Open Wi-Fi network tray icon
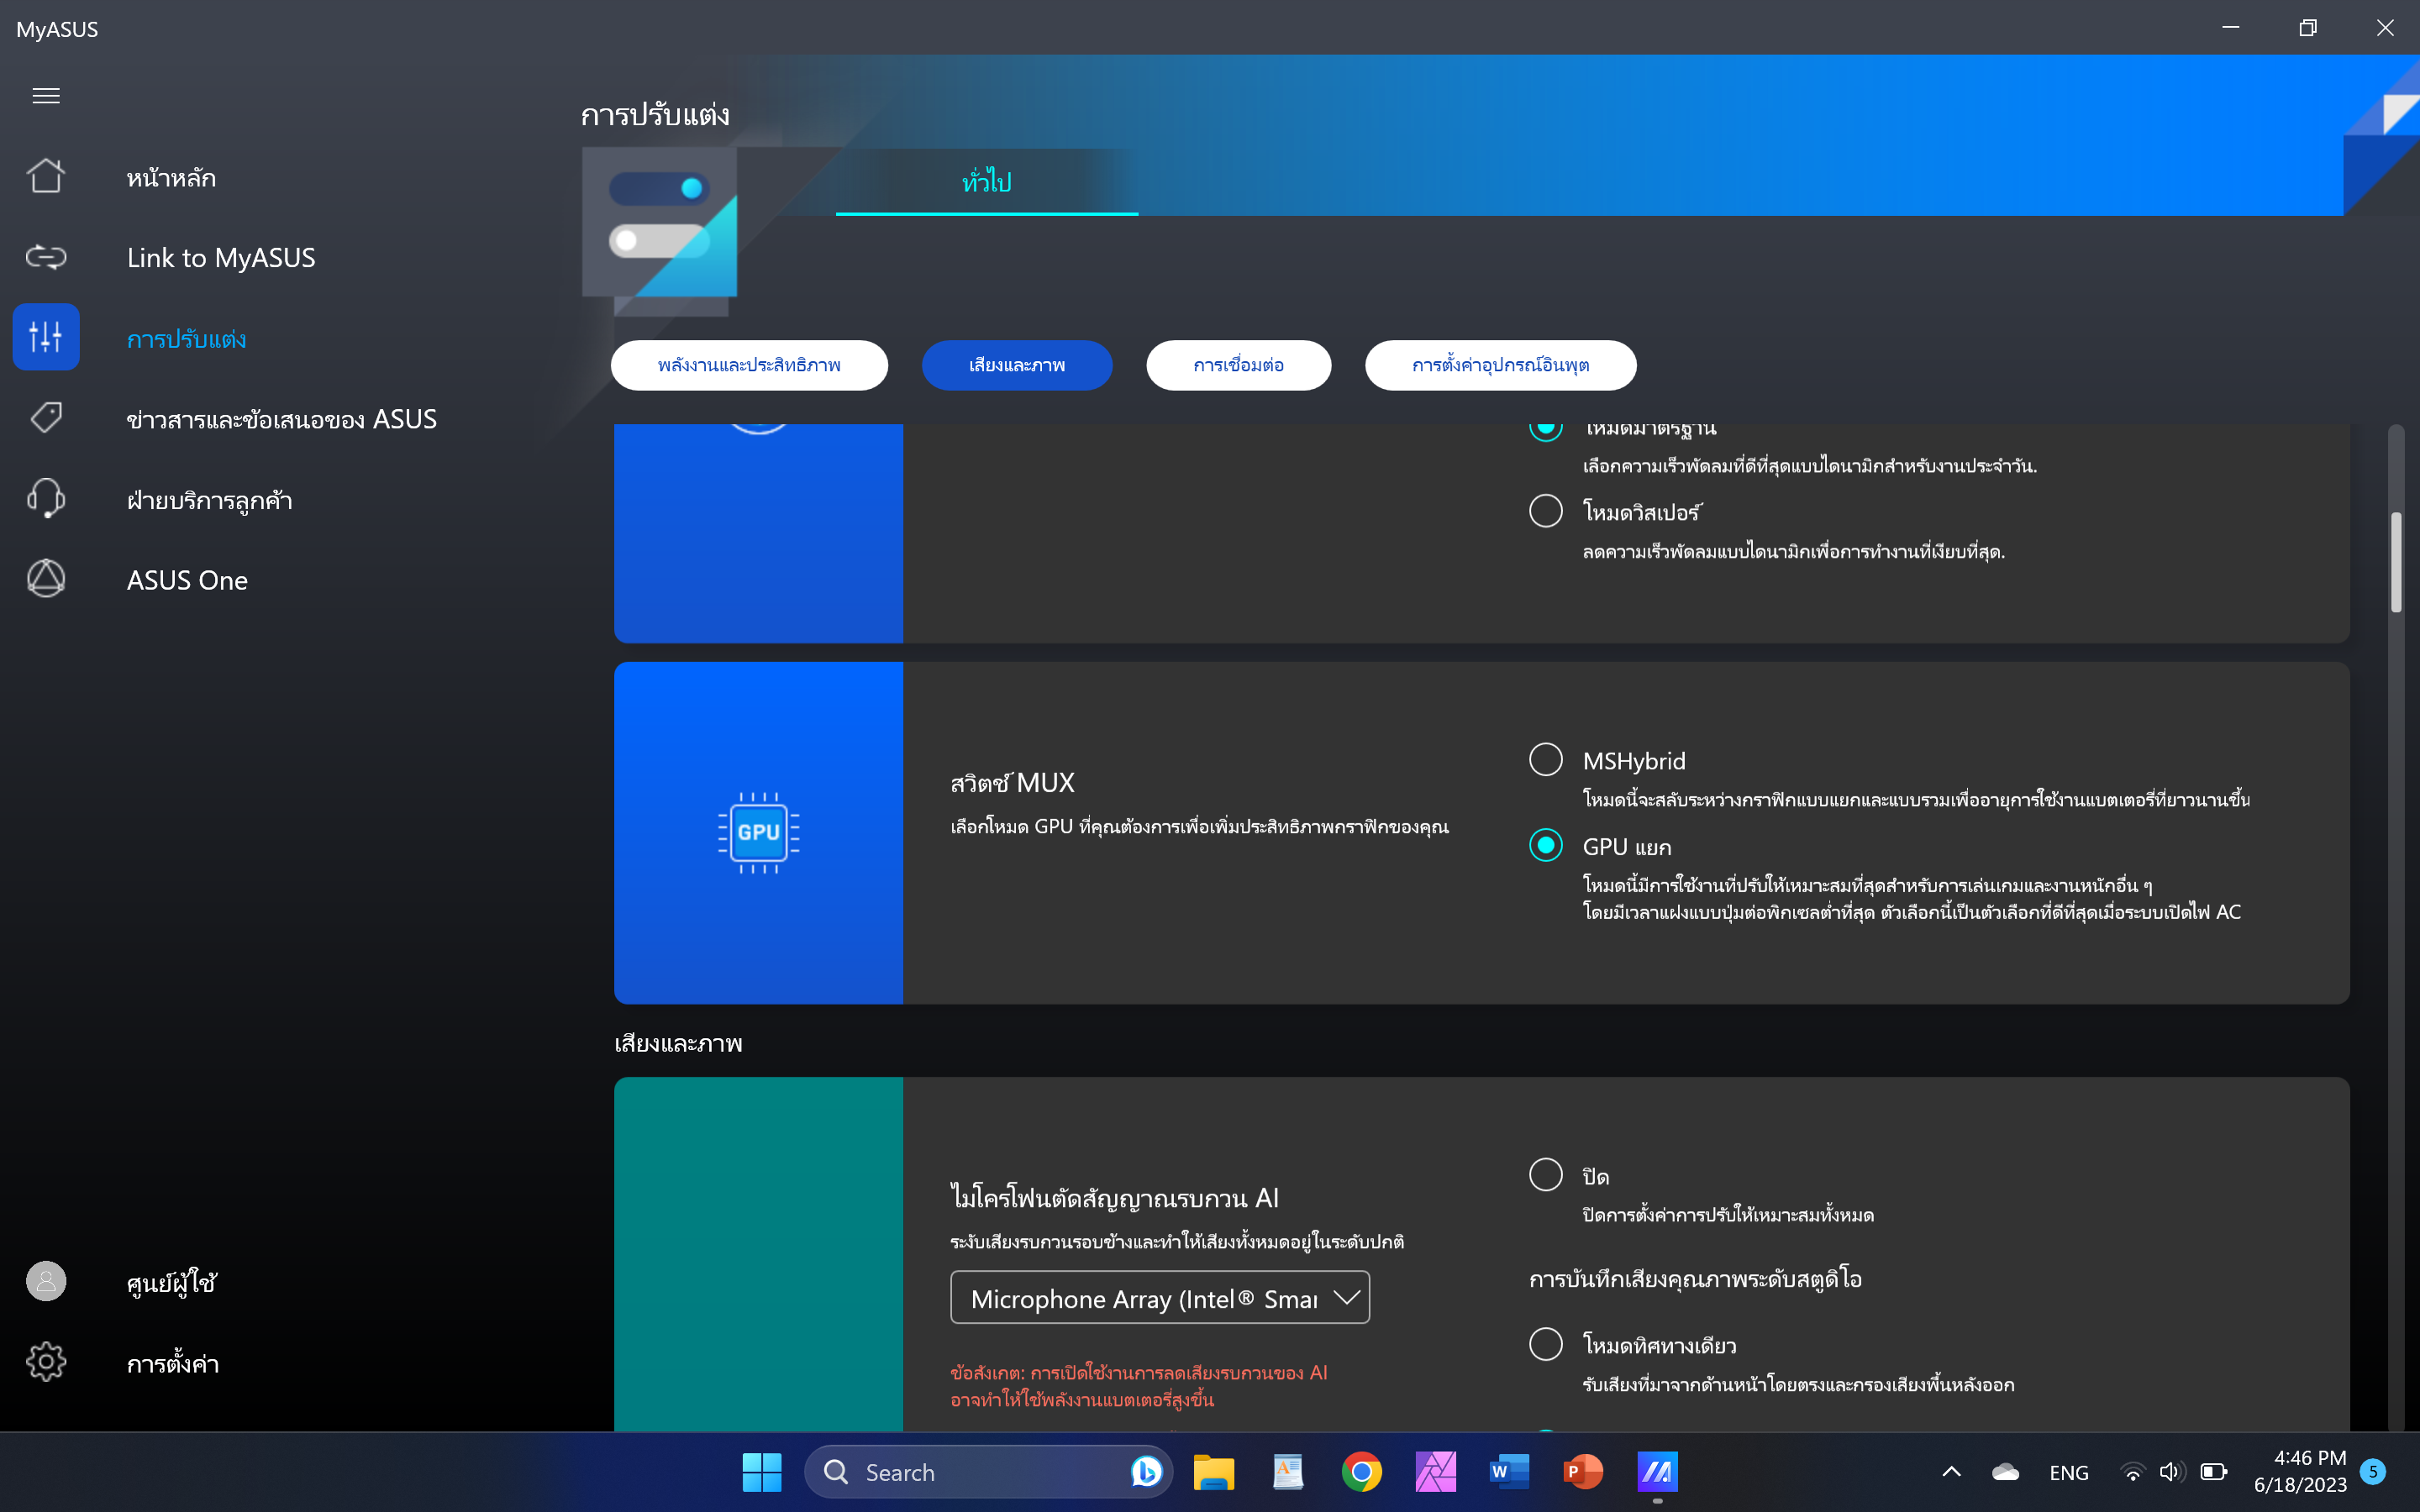The width and height of the screenshot is (2420, 1512). click(x=2132, y=1472)
